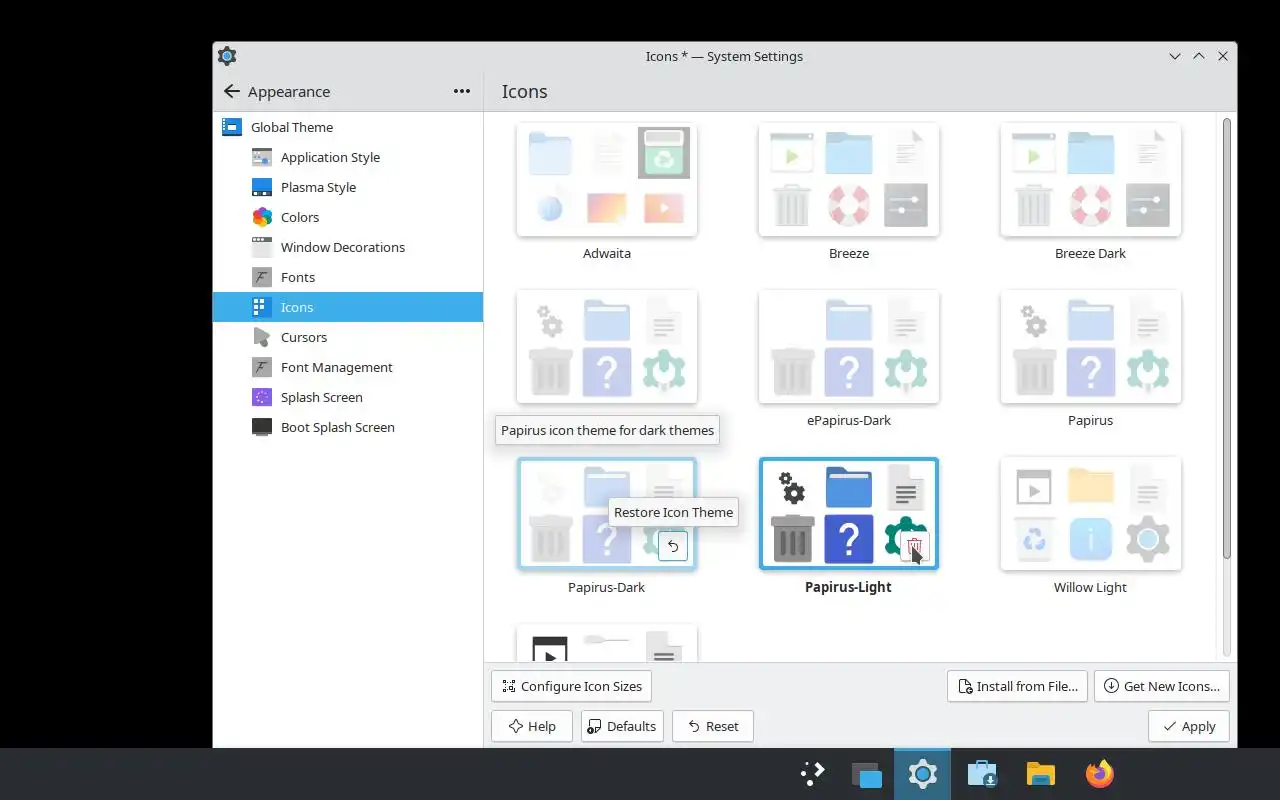Viewport: 1280px width, 800px height.
Task: Click the Papirus-Dark theme name label
Action: click(606, 587)
